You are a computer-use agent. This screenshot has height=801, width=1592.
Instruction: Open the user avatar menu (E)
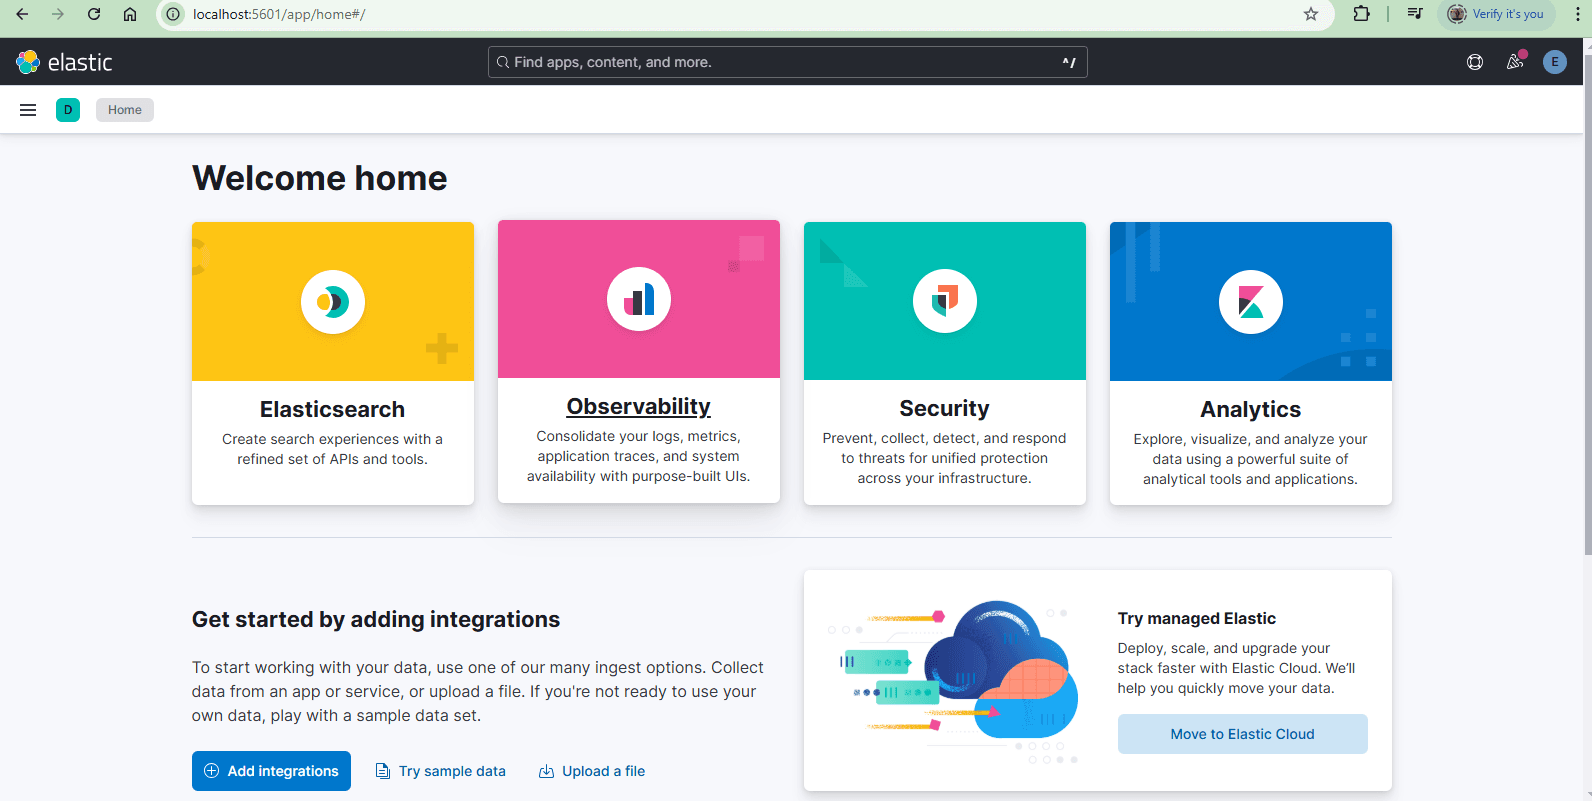1555,62
